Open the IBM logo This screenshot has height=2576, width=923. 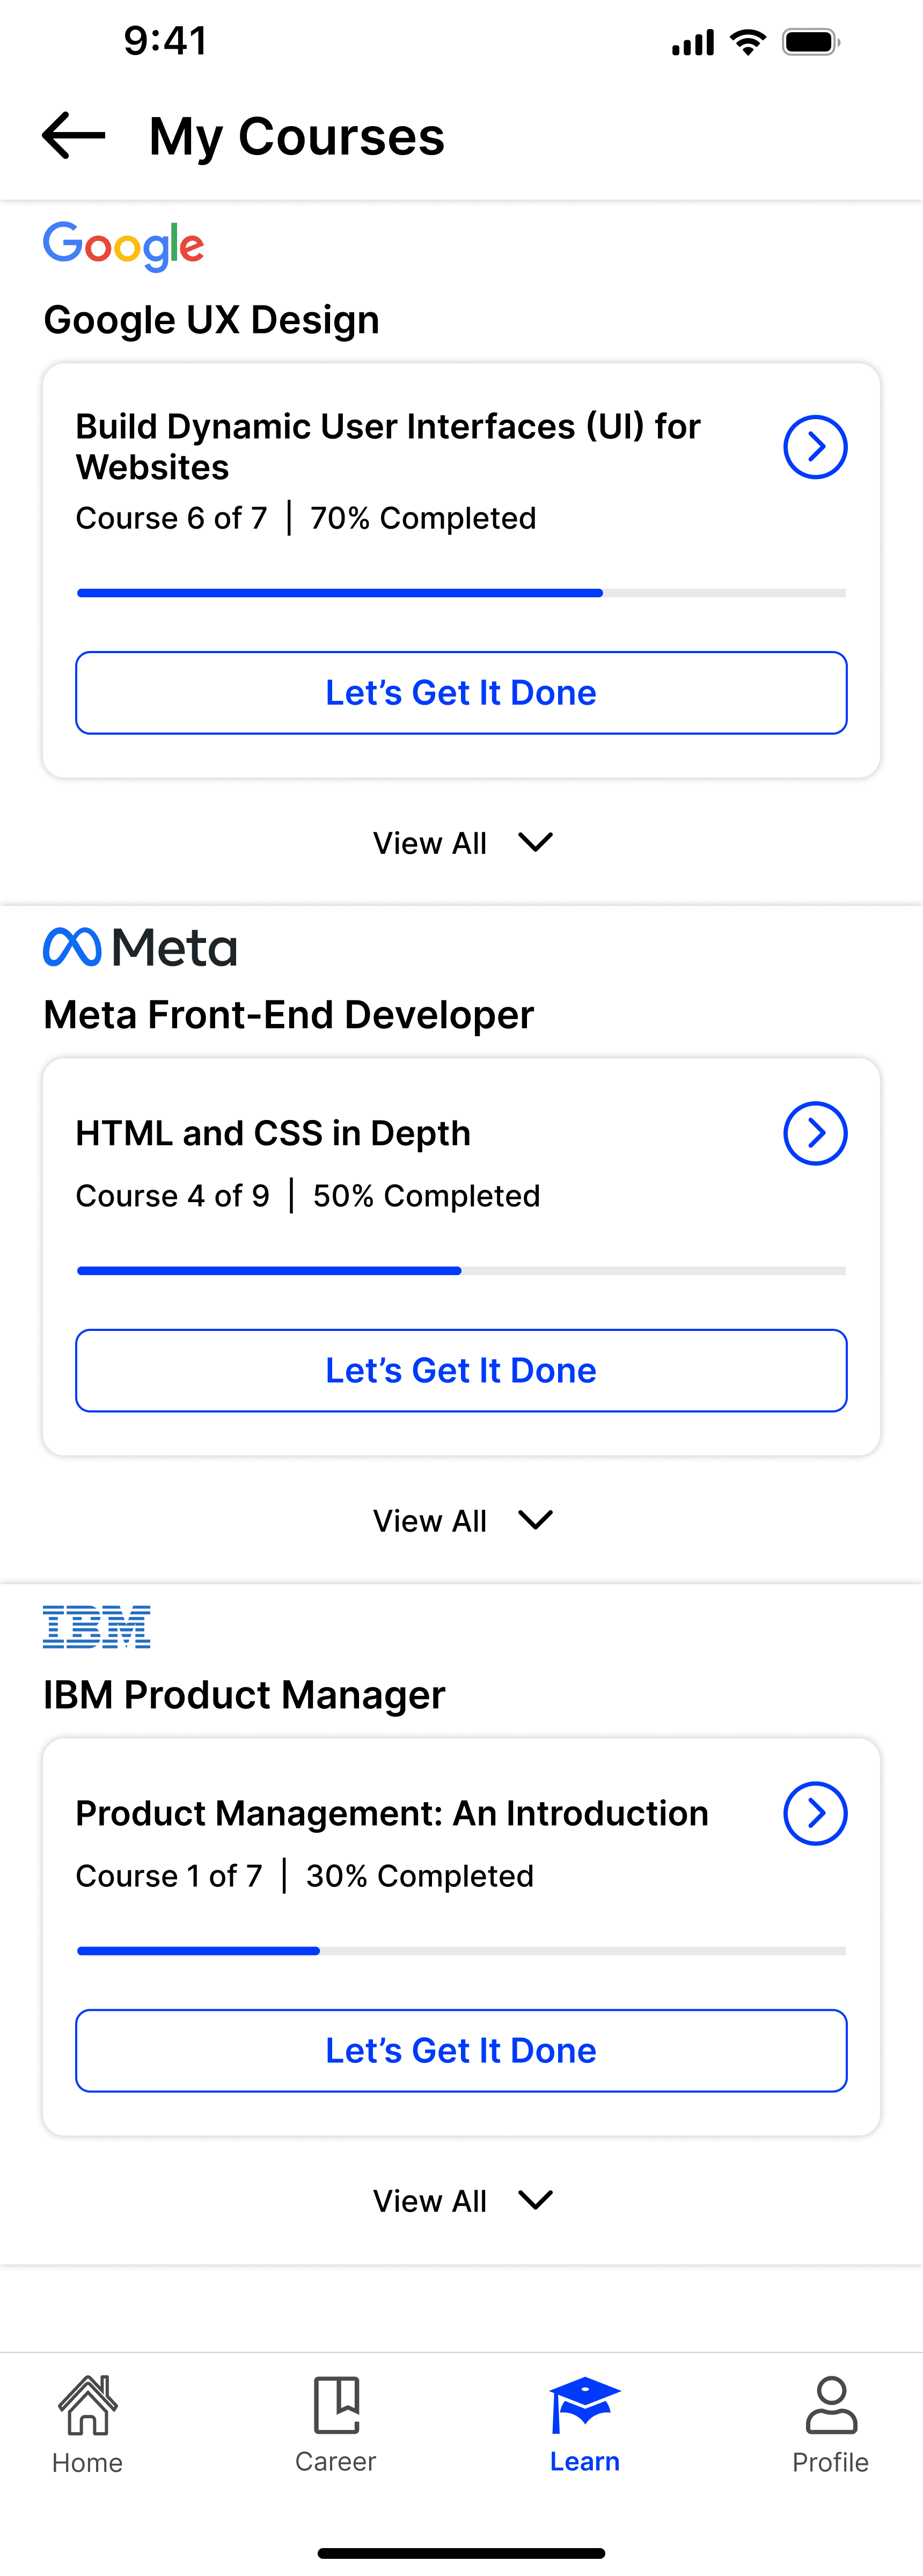pyautogui.click(x=97, y=1627)
